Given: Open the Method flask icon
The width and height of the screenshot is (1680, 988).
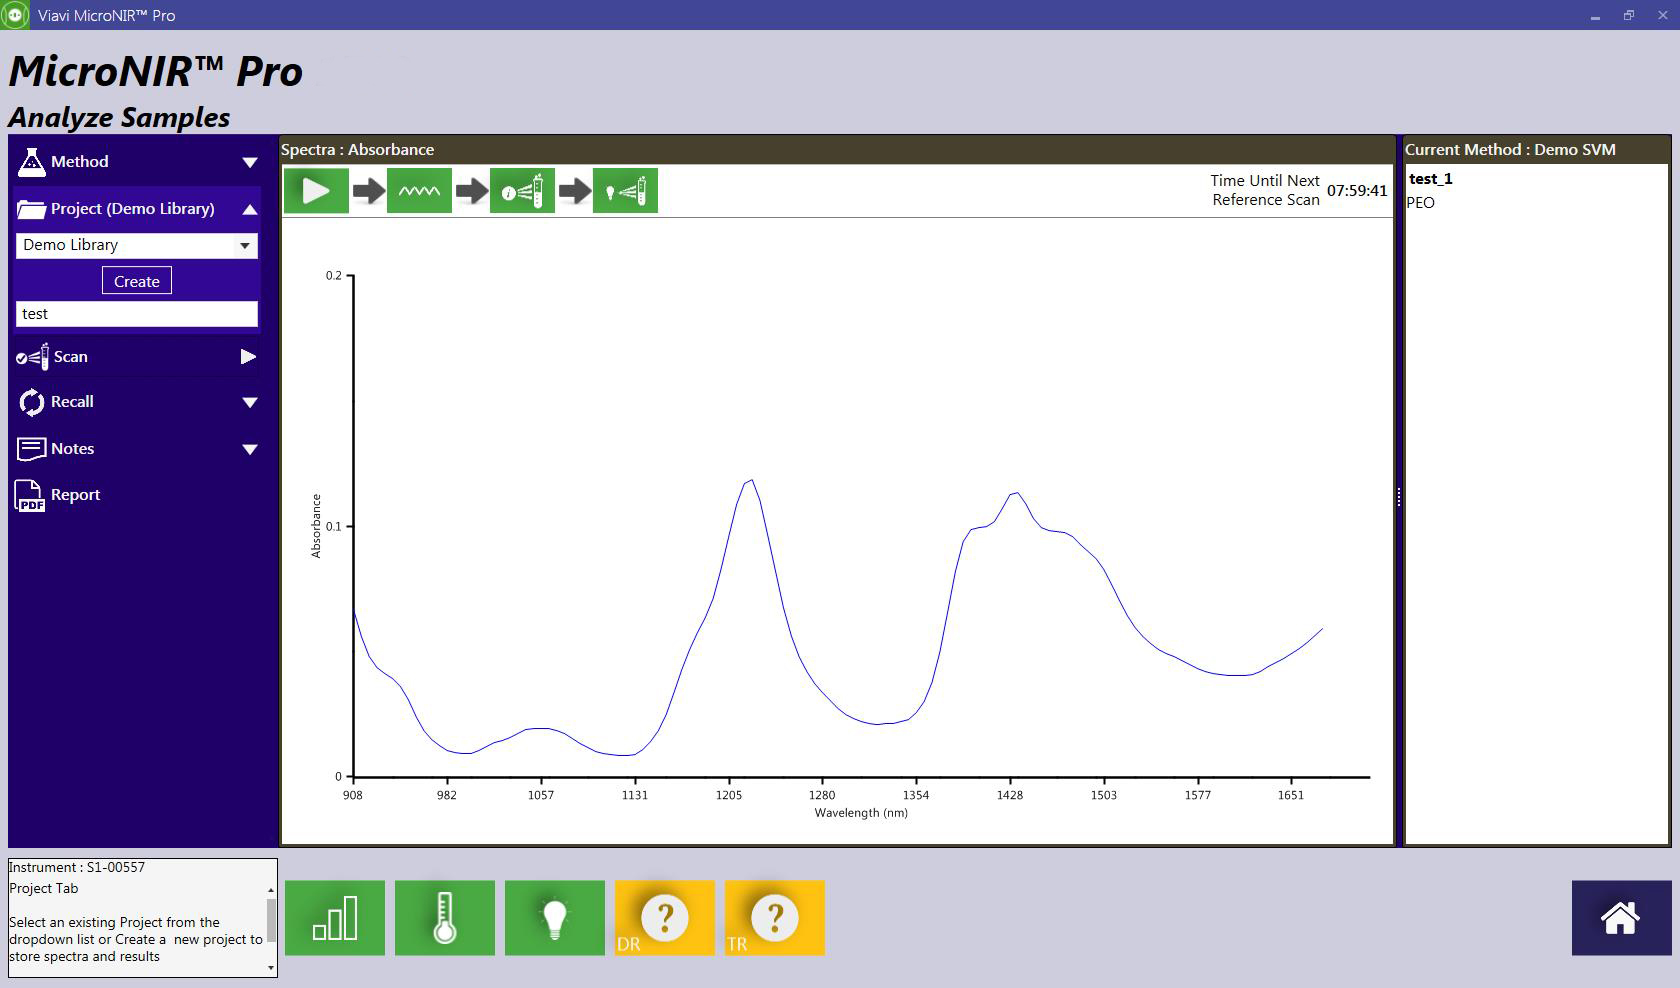Looking at the screenshot, I should click(32, 162).
